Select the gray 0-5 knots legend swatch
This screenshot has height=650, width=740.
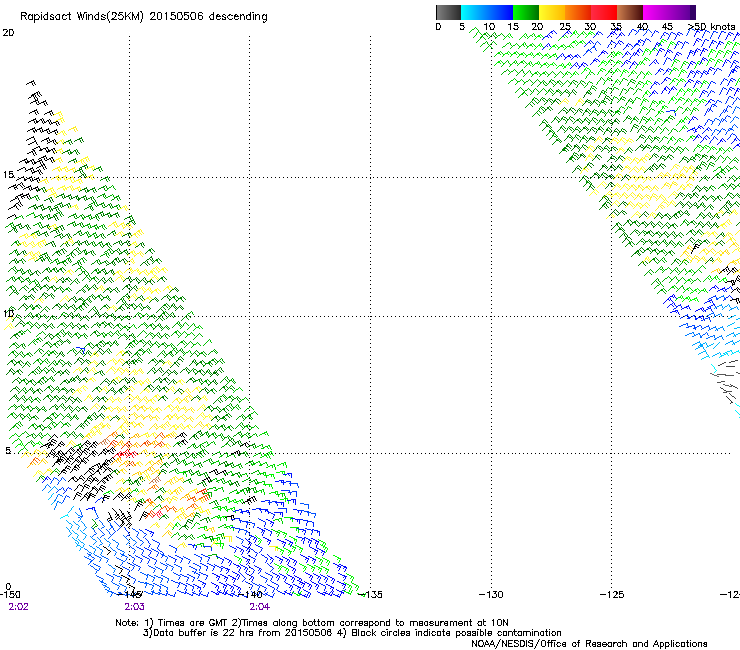(448, 12)
